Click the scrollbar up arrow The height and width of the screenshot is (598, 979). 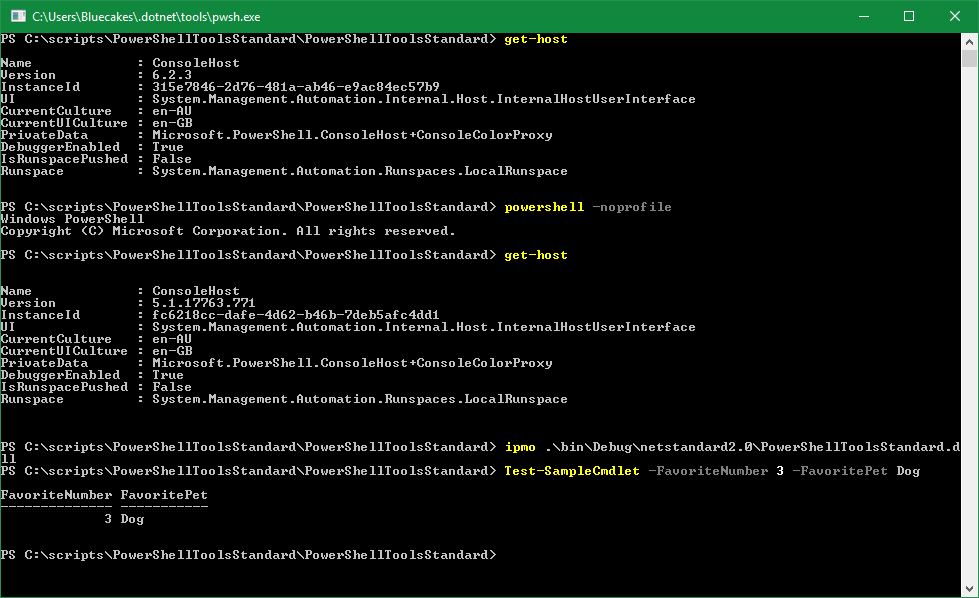[x=970, y=40]
